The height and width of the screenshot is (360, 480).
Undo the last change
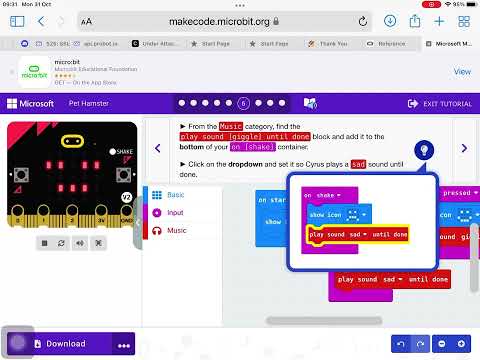(401, 344)
